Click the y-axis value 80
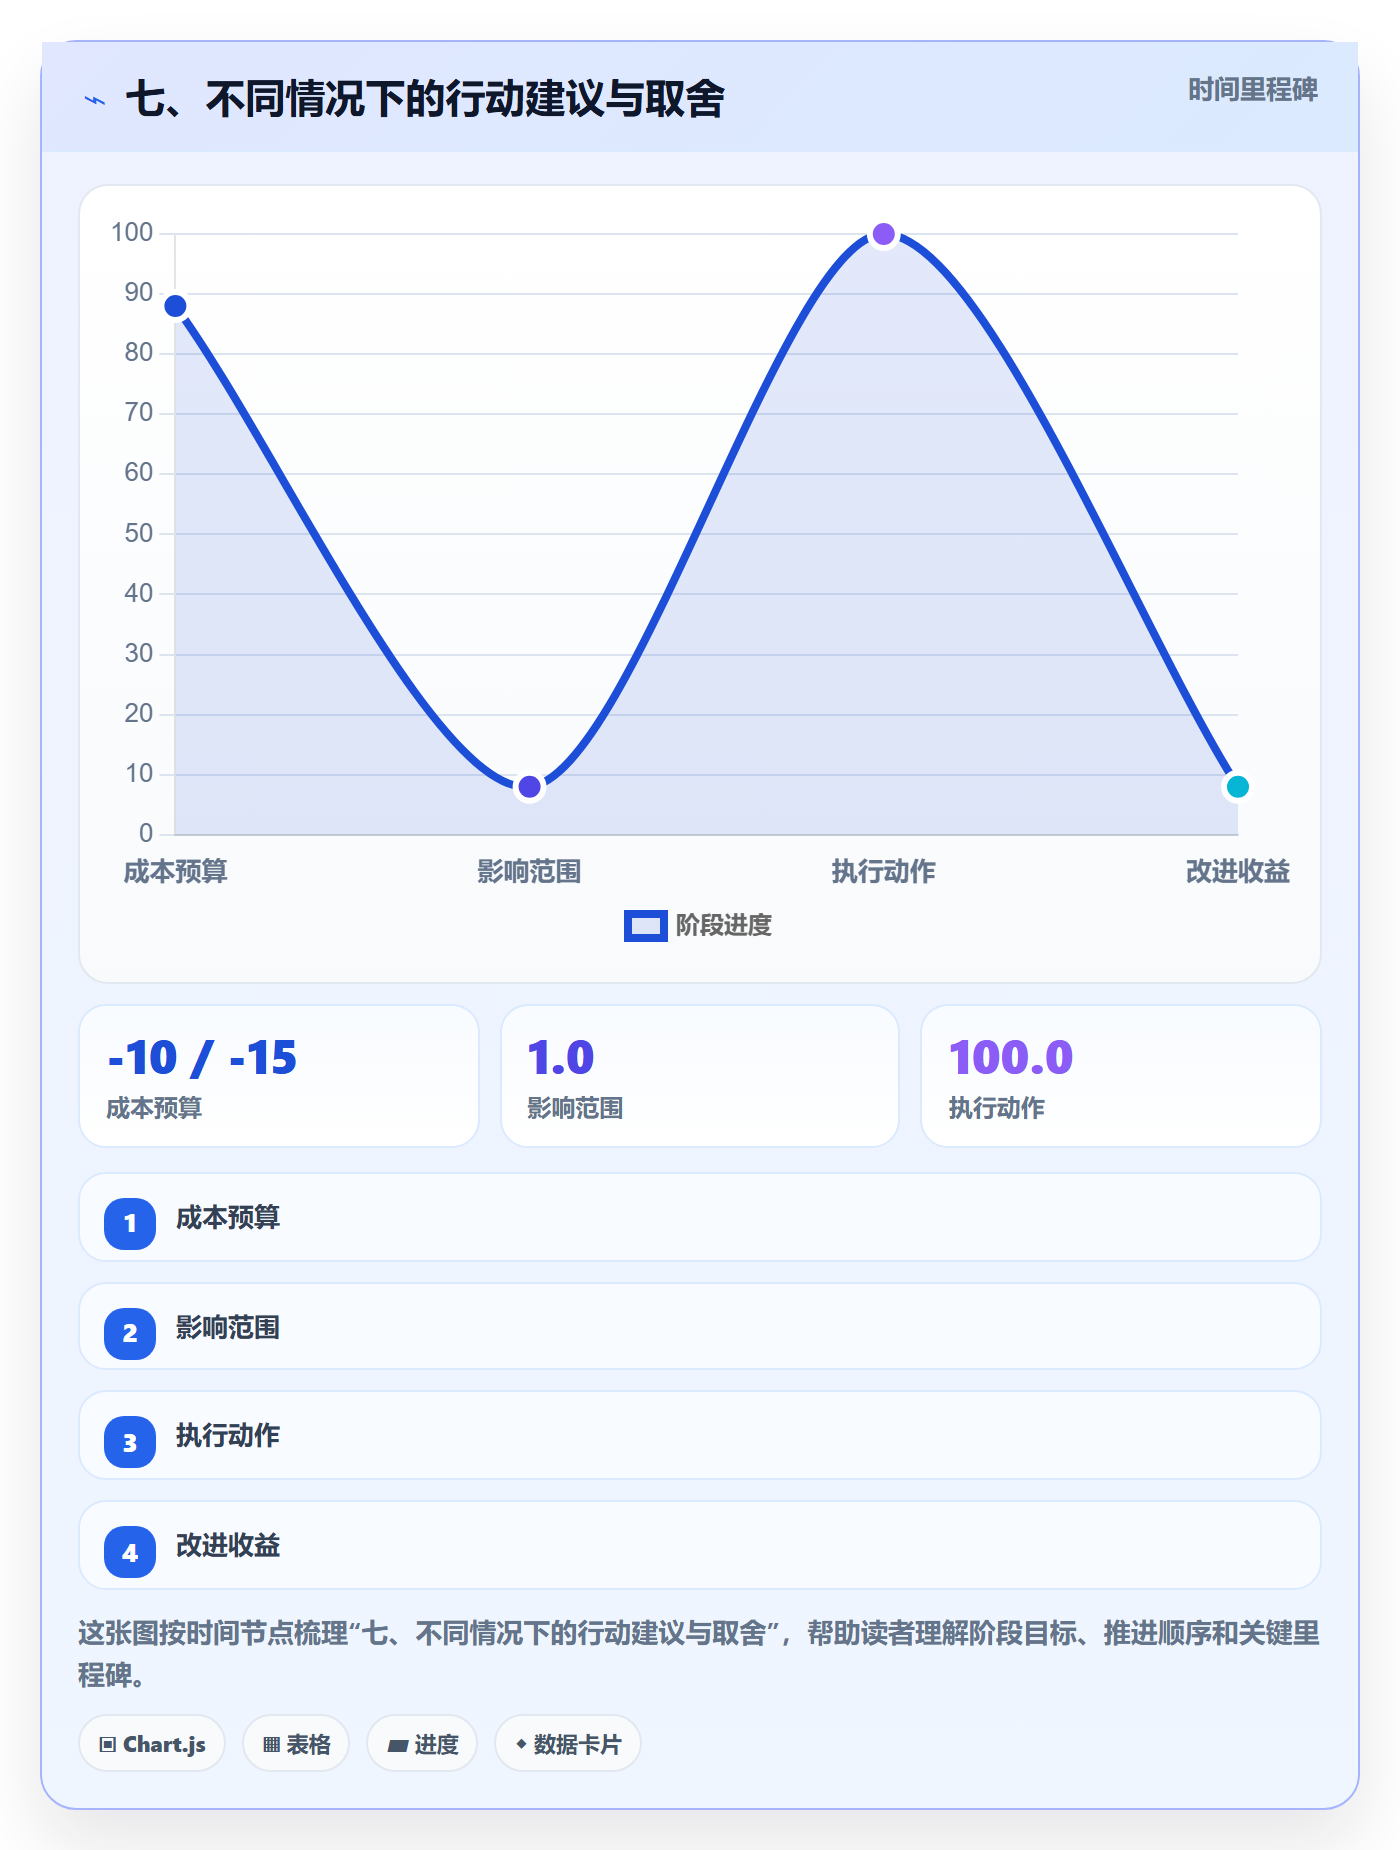The height and width of the screenshot is (1850, 1400). click(x=139, y=353)
